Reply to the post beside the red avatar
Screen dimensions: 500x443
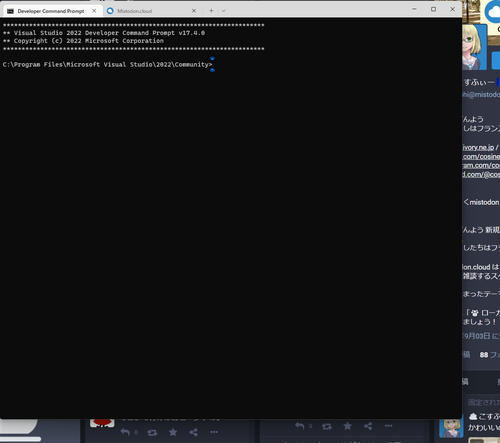[x=125, y=432]
